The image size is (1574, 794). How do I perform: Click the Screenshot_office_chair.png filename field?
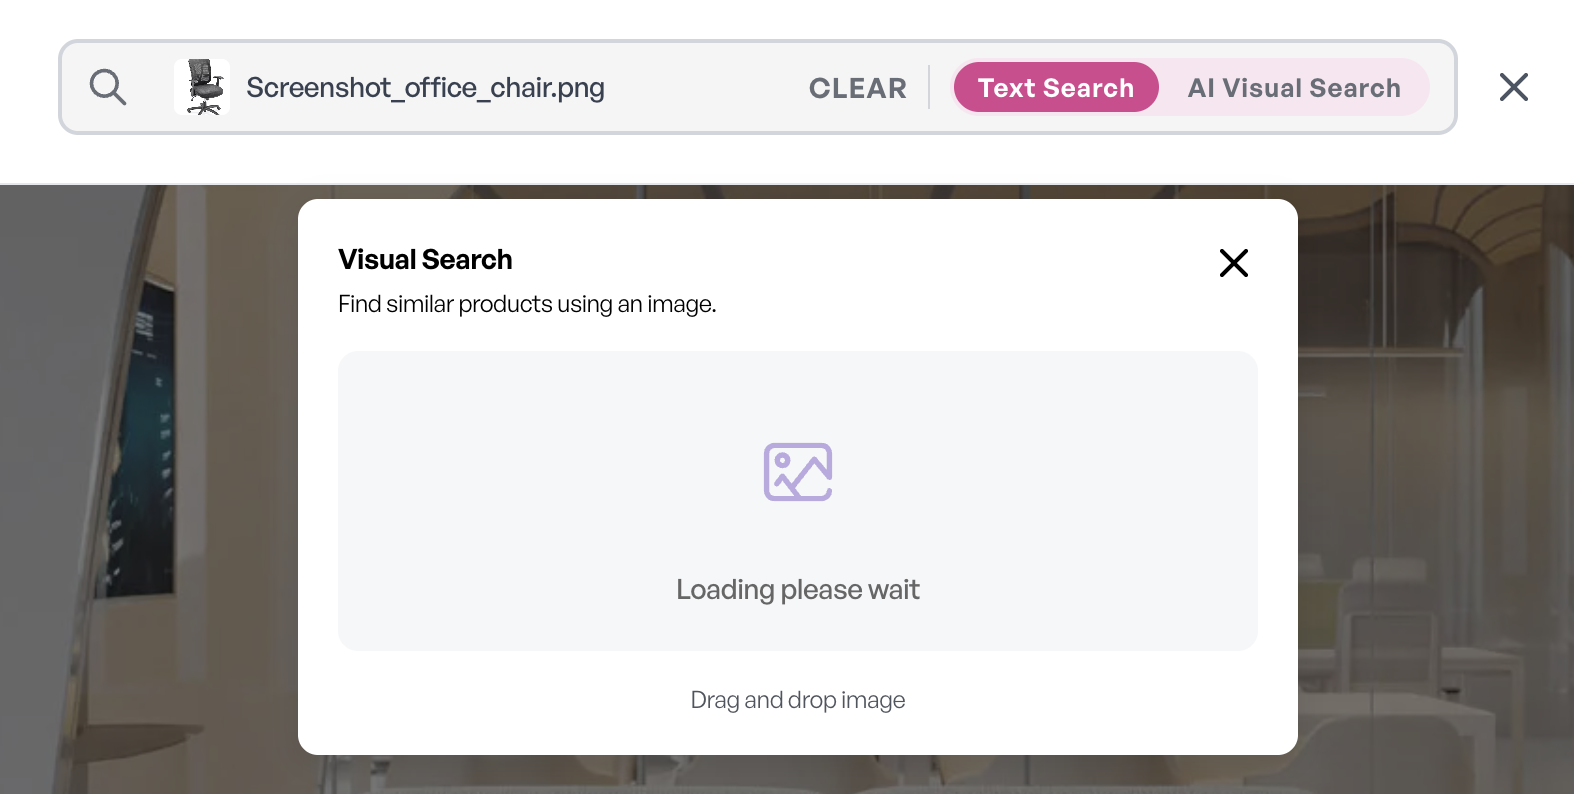click(425, 88)
